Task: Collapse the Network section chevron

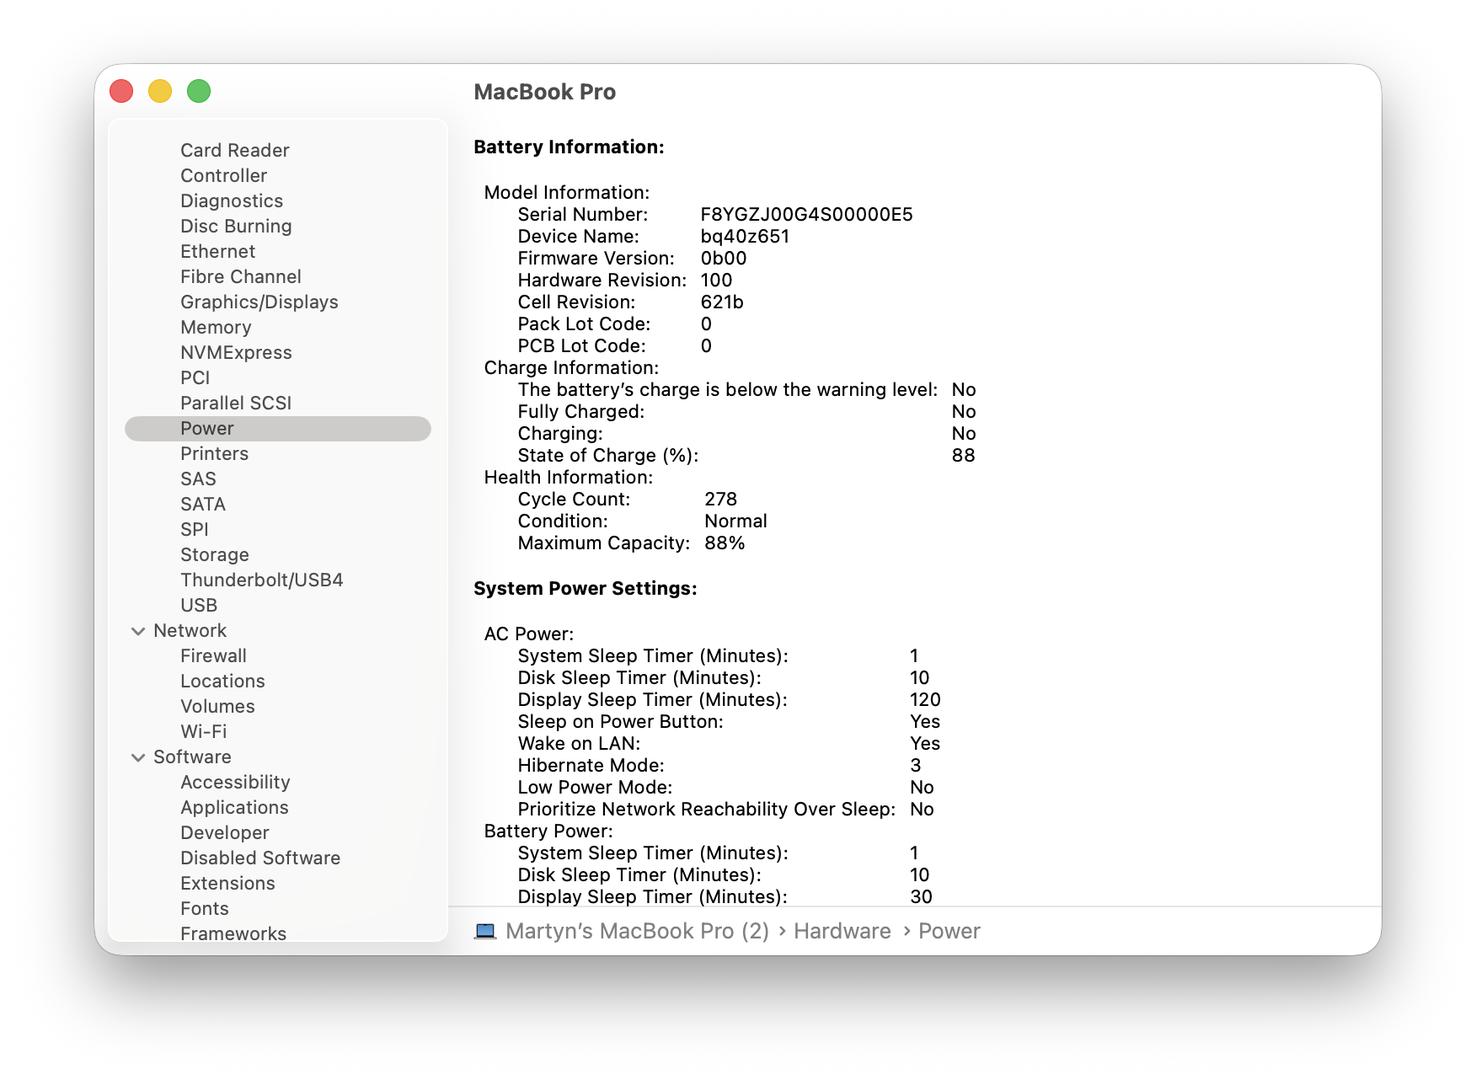Action: [138, 631]
